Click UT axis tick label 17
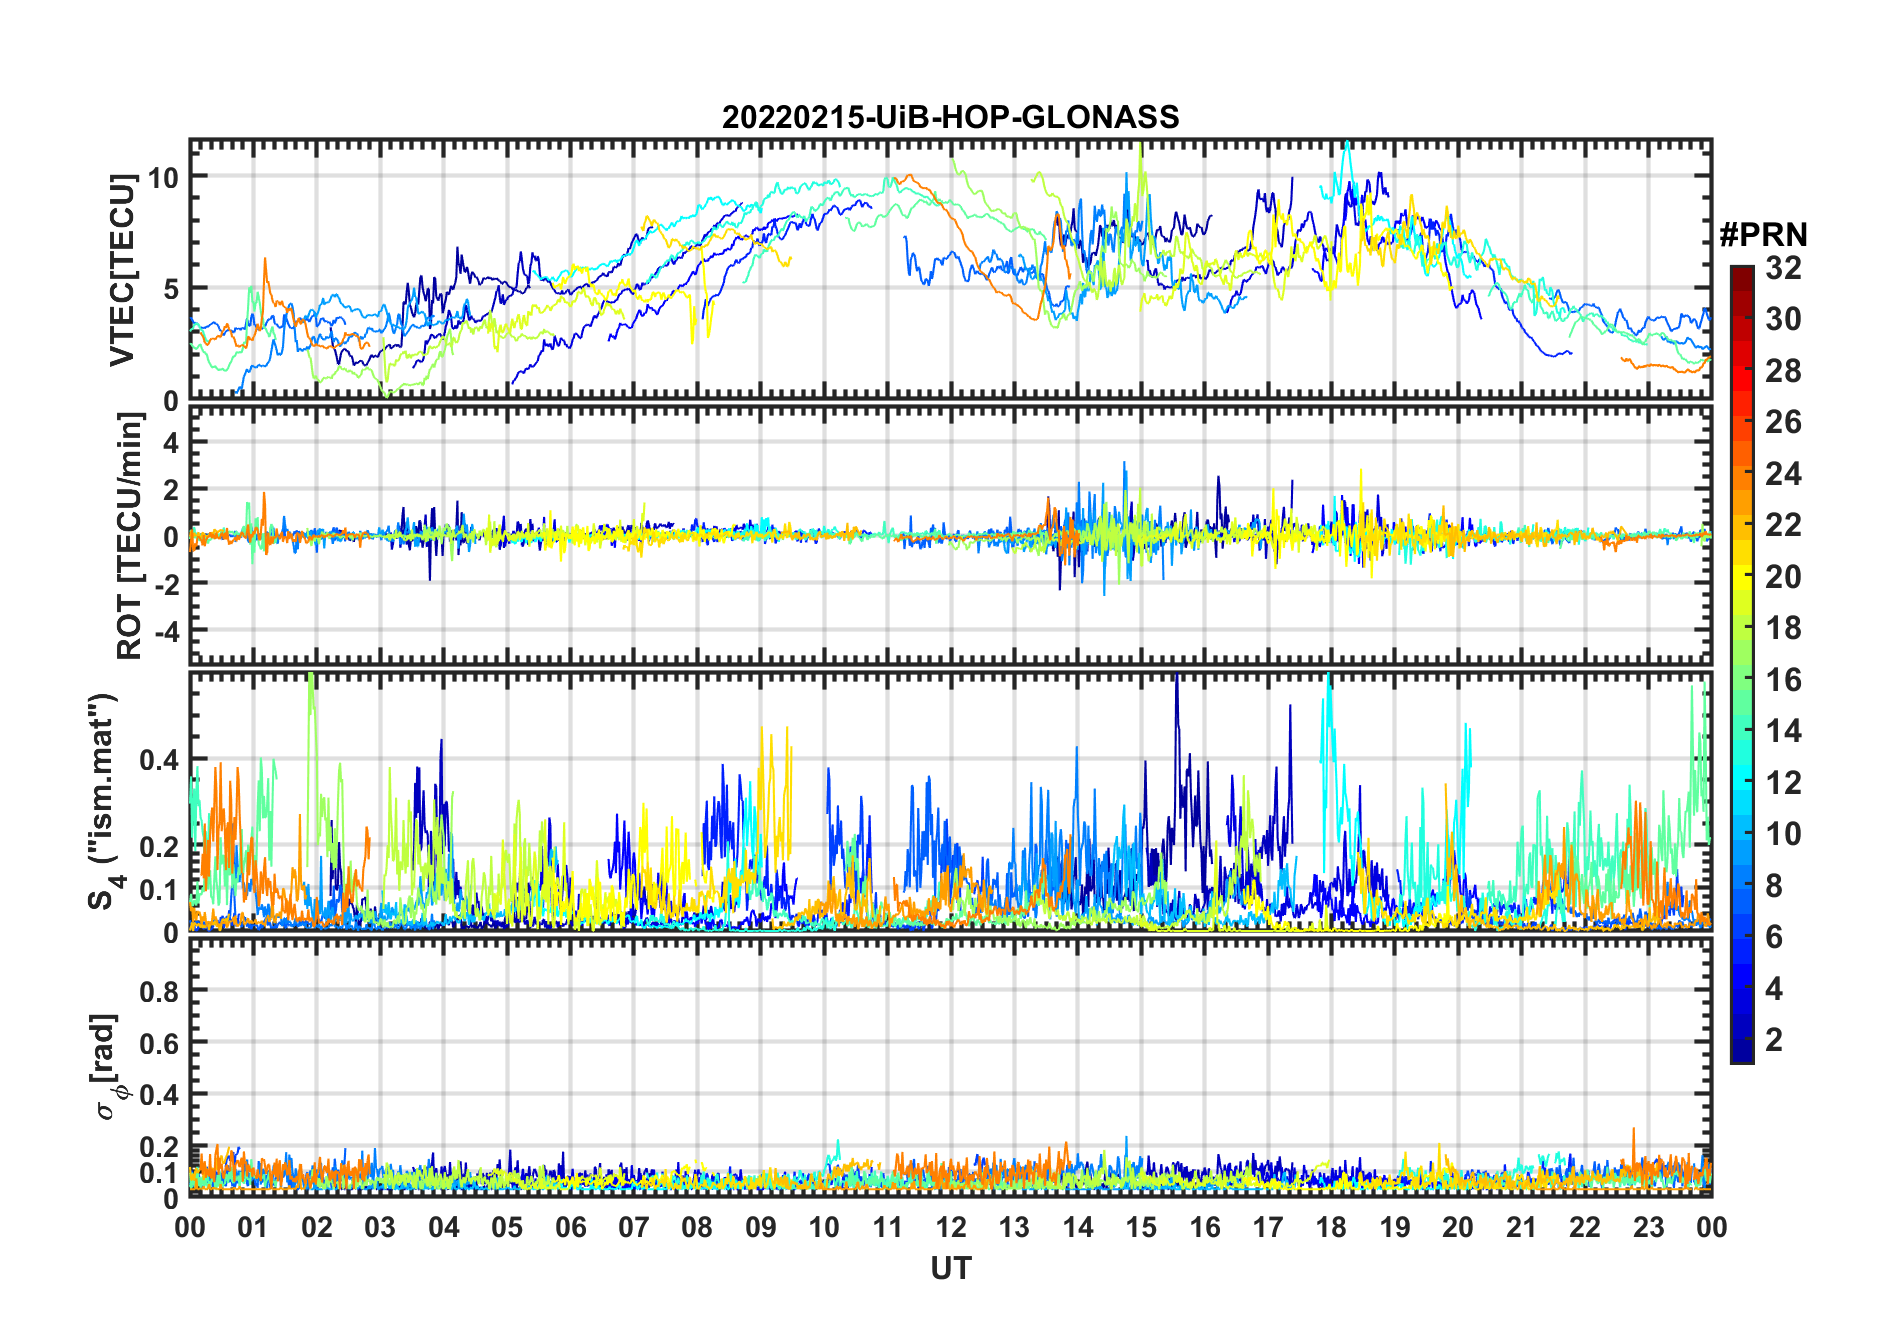Image resolution: width=1902 pixels, height=1330 pixels. (x=1268, y=1227)
